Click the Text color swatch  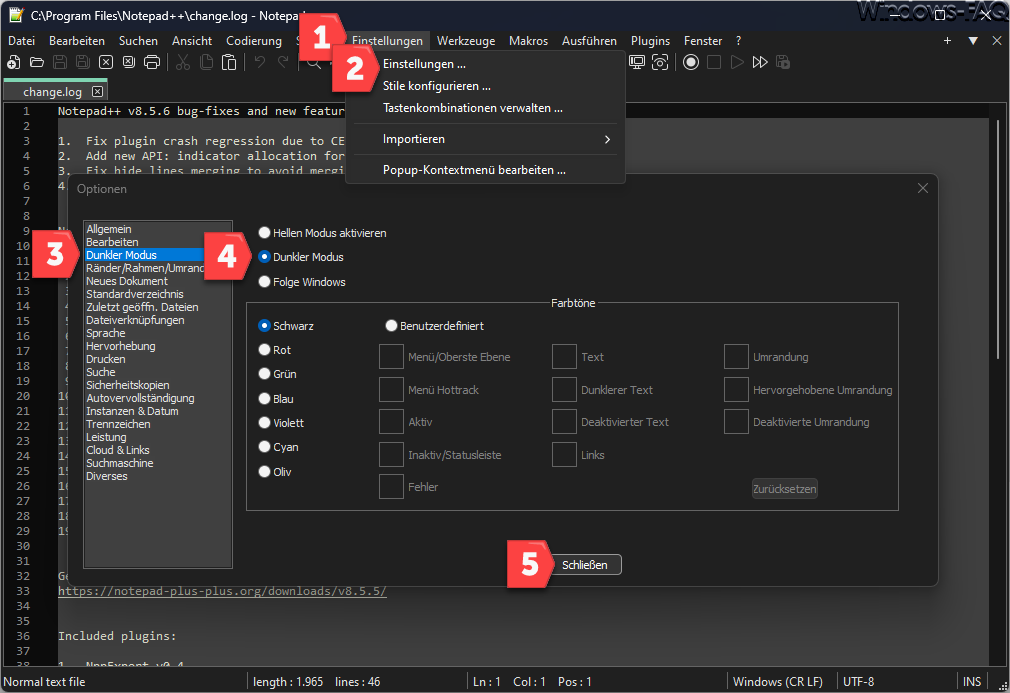tap(564, 357)
